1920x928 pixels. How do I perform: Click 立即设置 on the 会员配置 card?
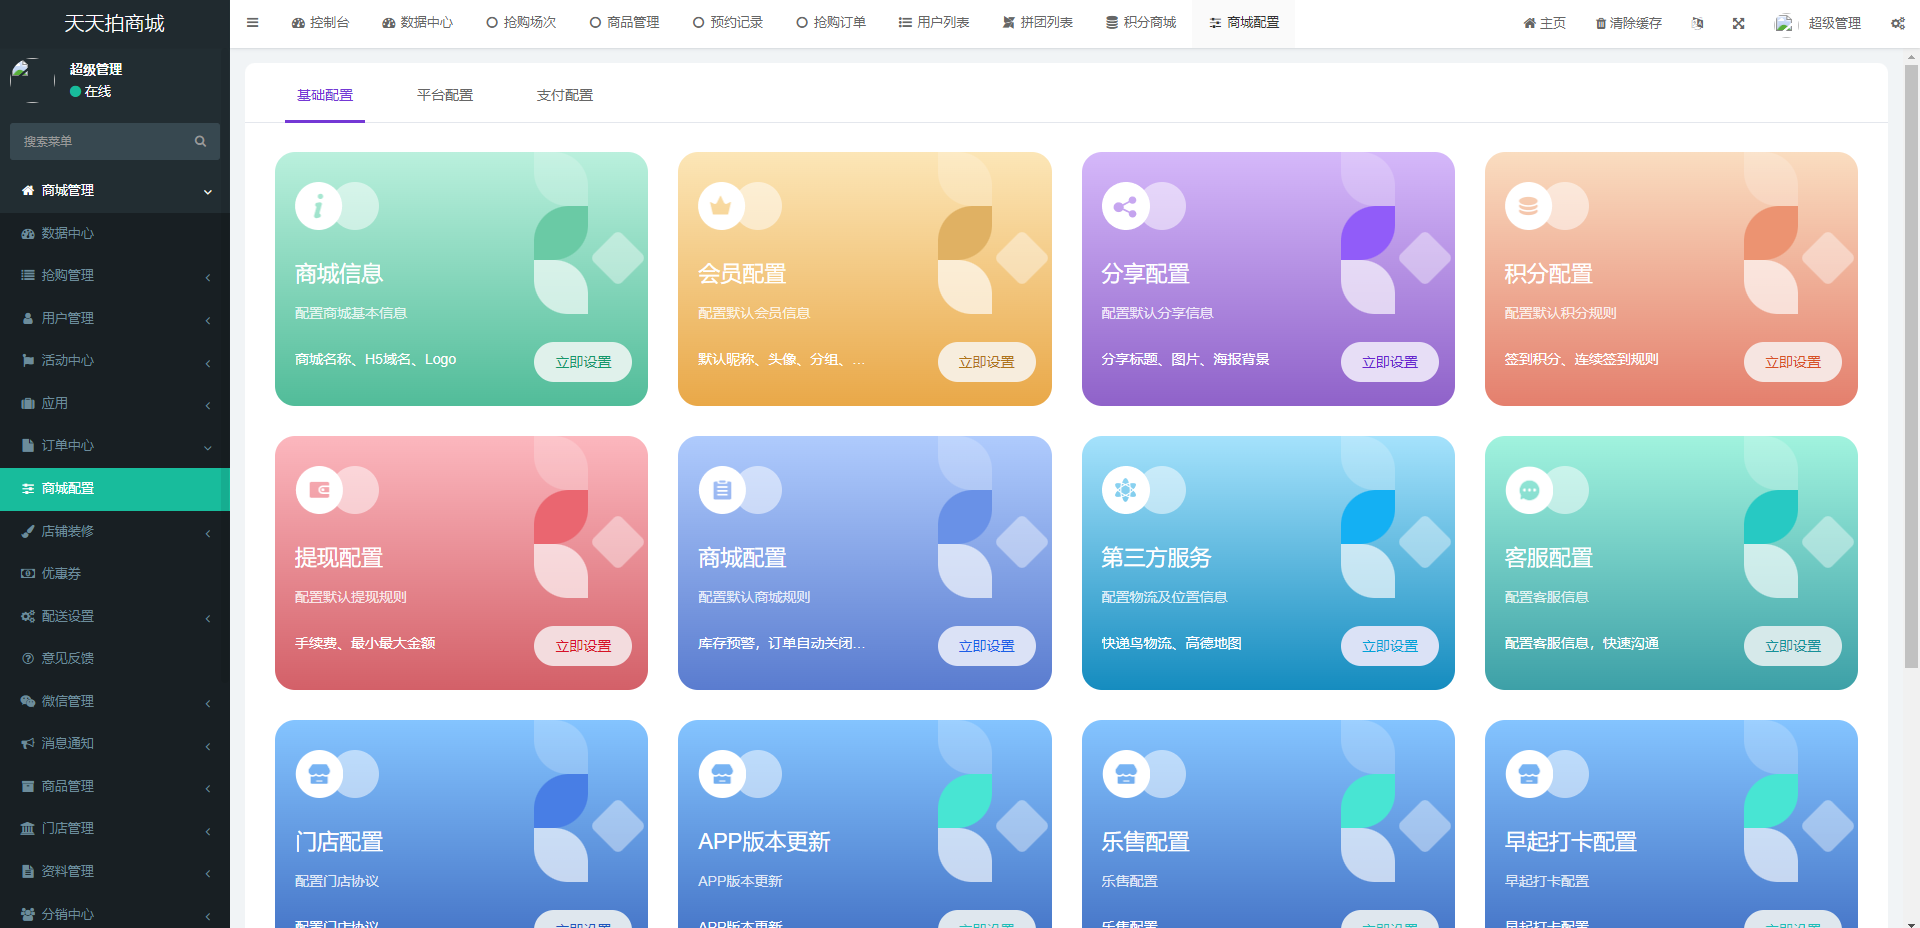click(x=986, y=362)
